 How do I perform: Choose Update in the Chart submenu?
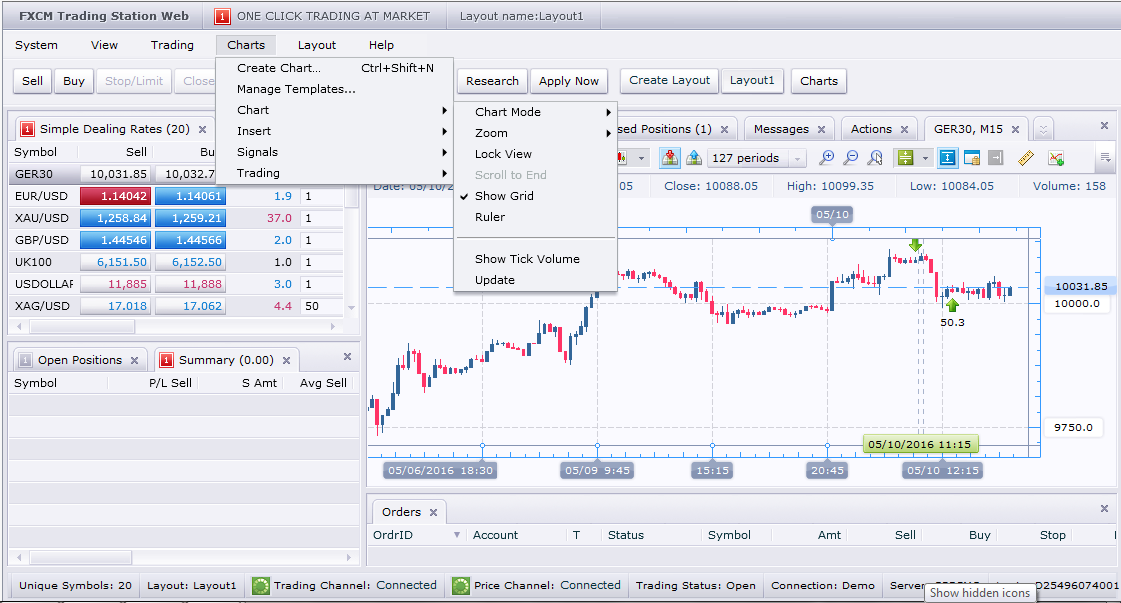pos(535,280)
